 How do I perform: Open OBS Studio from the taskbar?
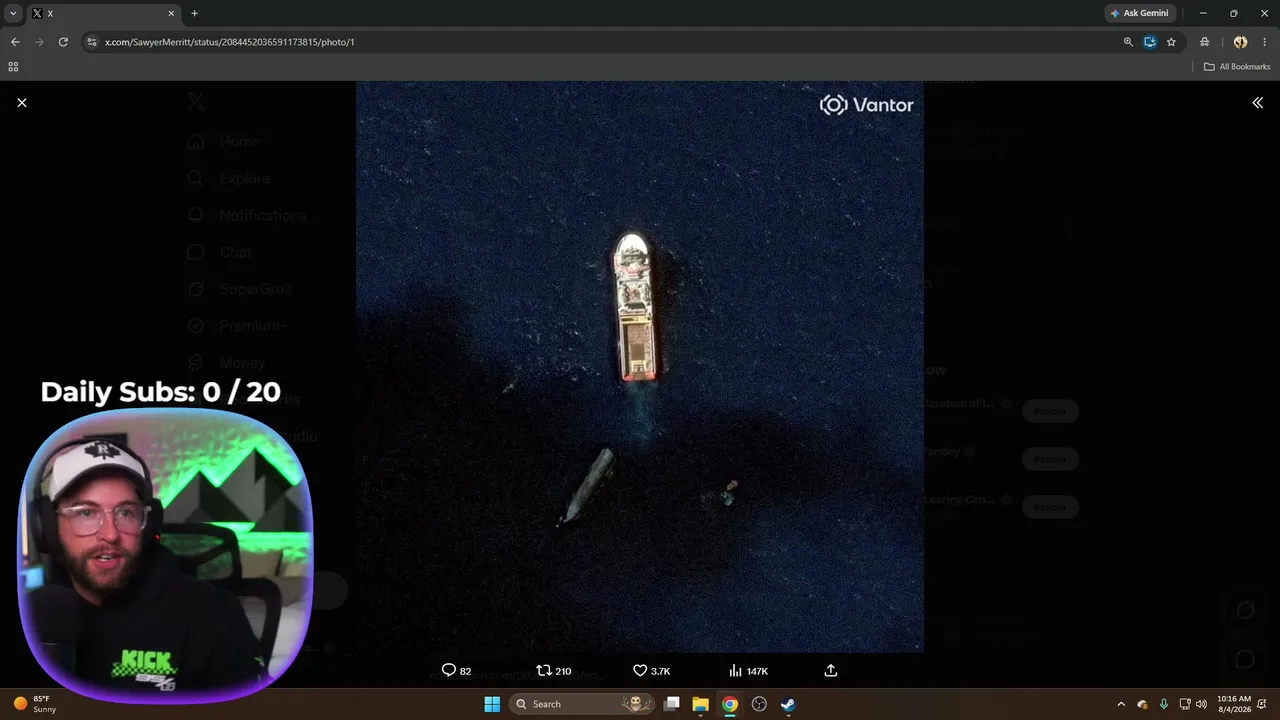[759, 704]
